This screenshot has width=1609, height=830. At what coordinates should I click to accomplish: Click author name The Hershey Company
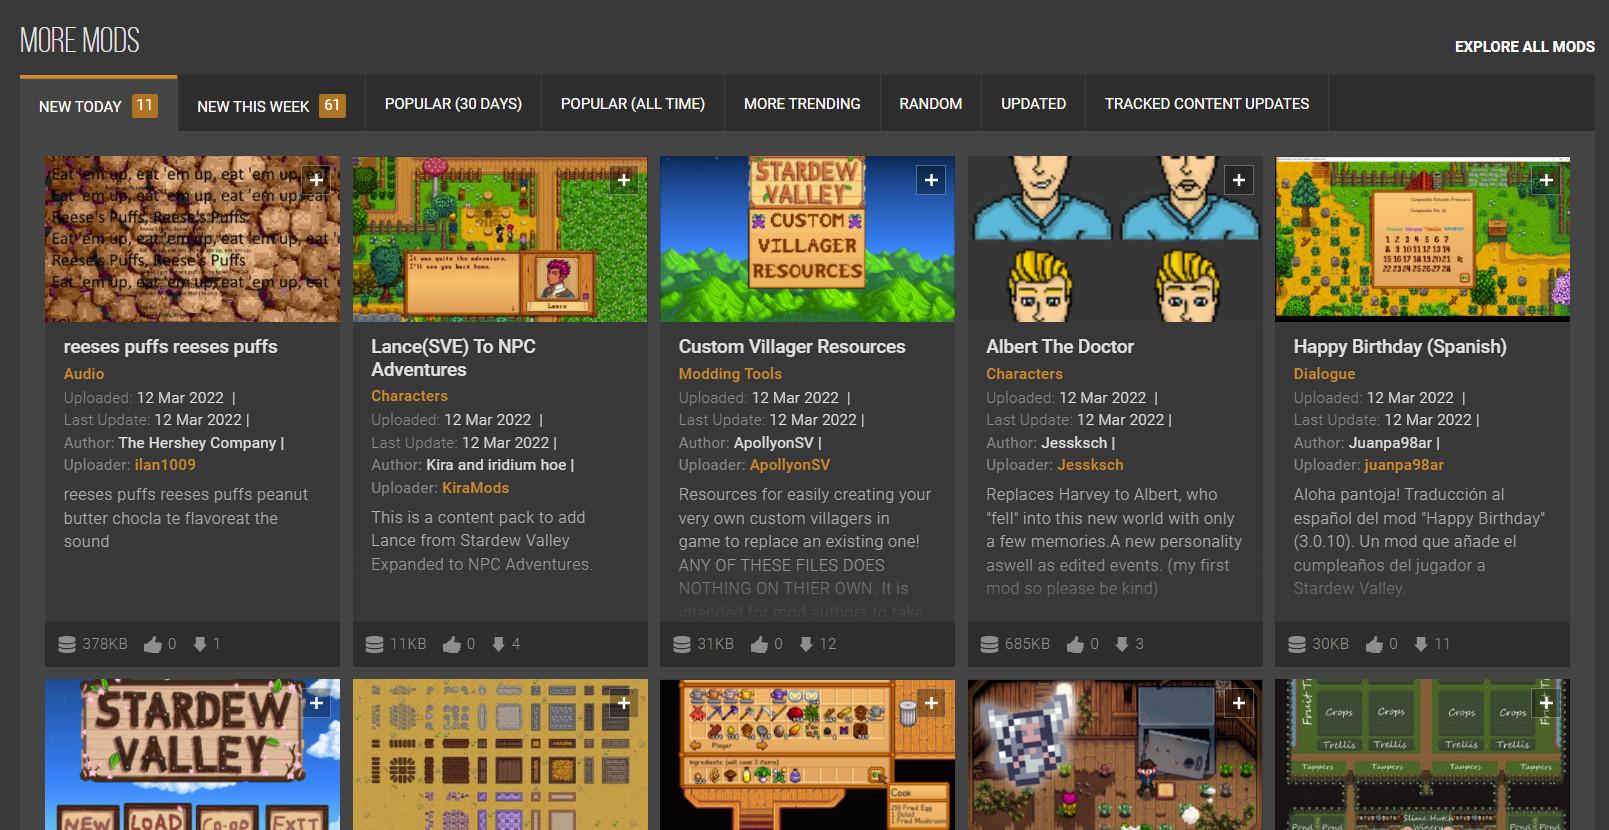197,443
